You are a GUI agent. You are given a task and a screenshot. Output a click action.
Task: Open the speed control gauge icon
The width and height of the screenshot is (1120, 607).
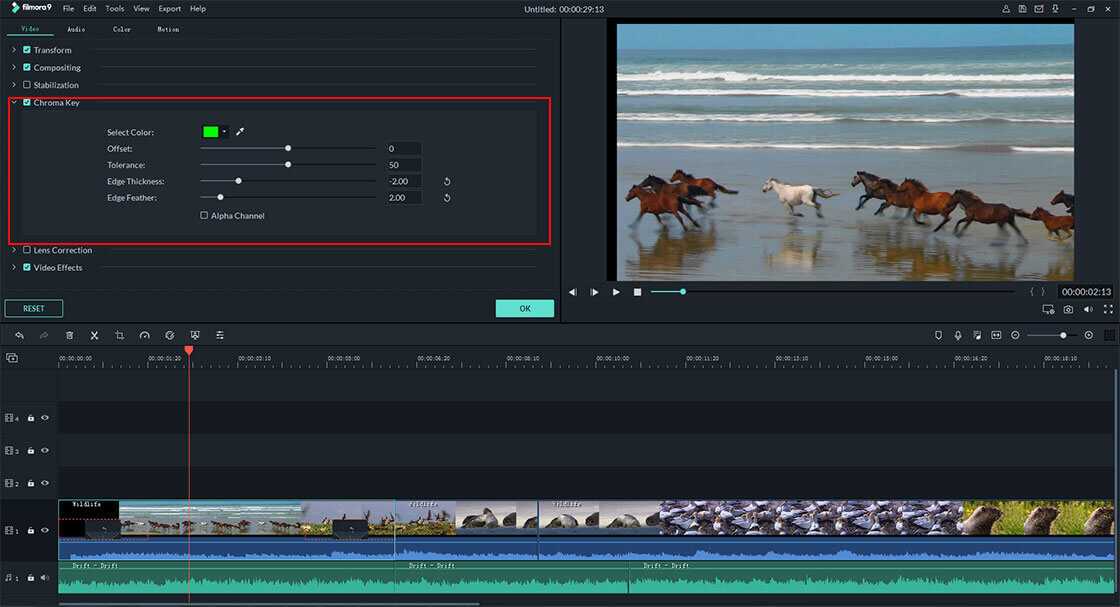[144, 335]
